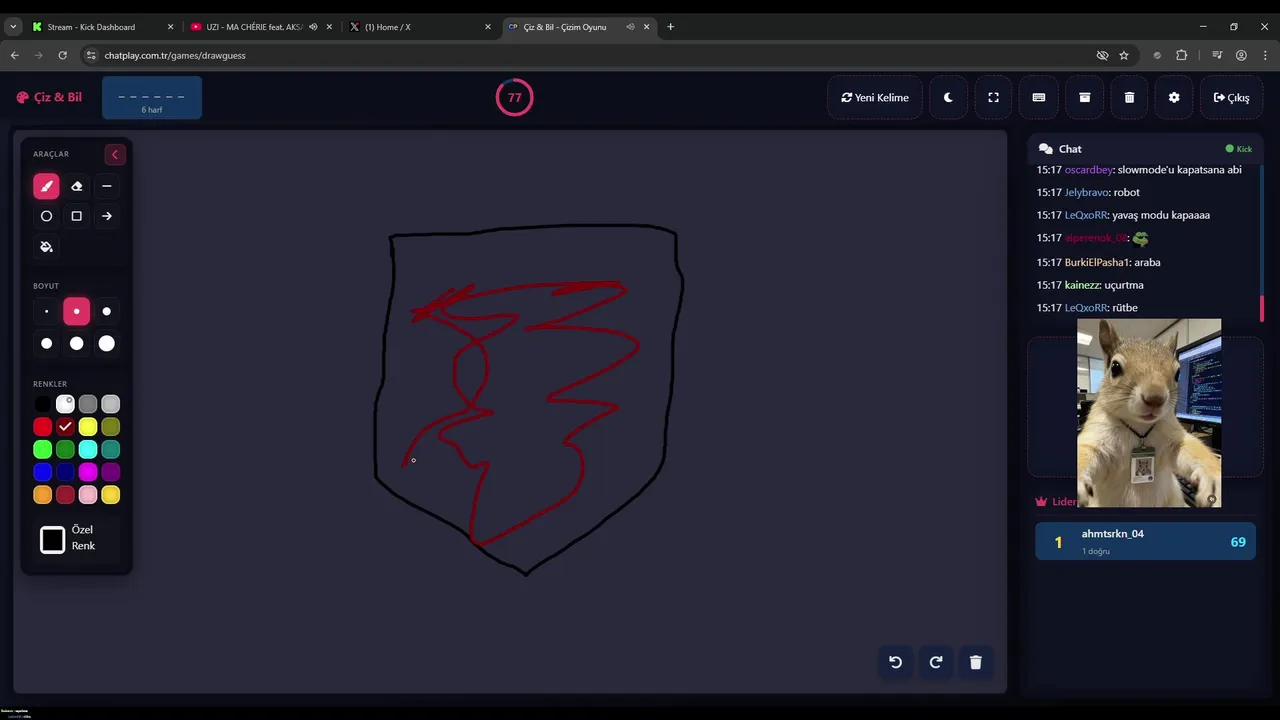Click the 'kainezz: uçurtma' chat message
The height and width of the screenshot is (720, 1280).
click(x=1090, y=285)
